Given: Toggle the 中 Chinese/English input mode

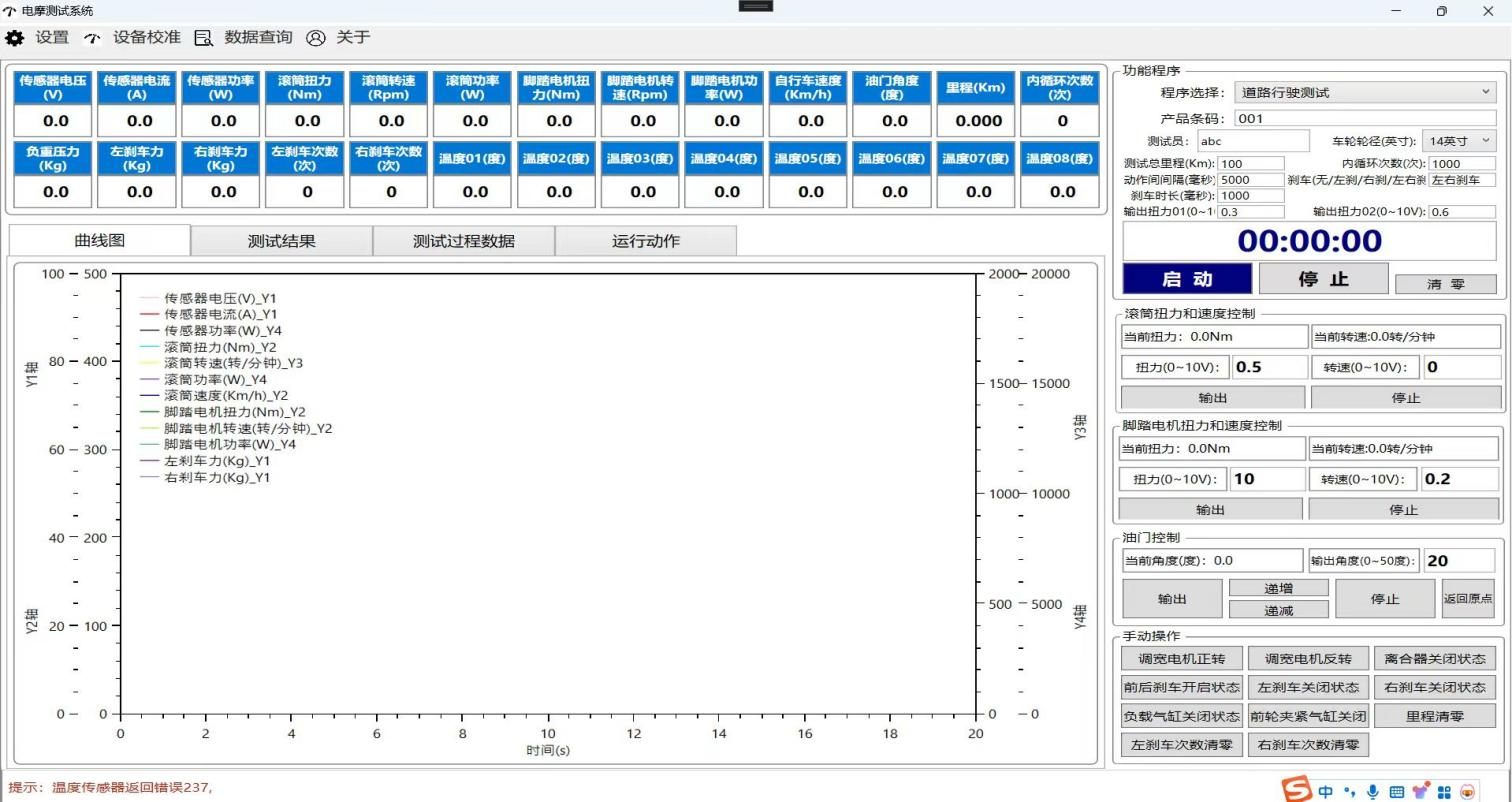Looking at the screenshot, I should coord(1326,792).
